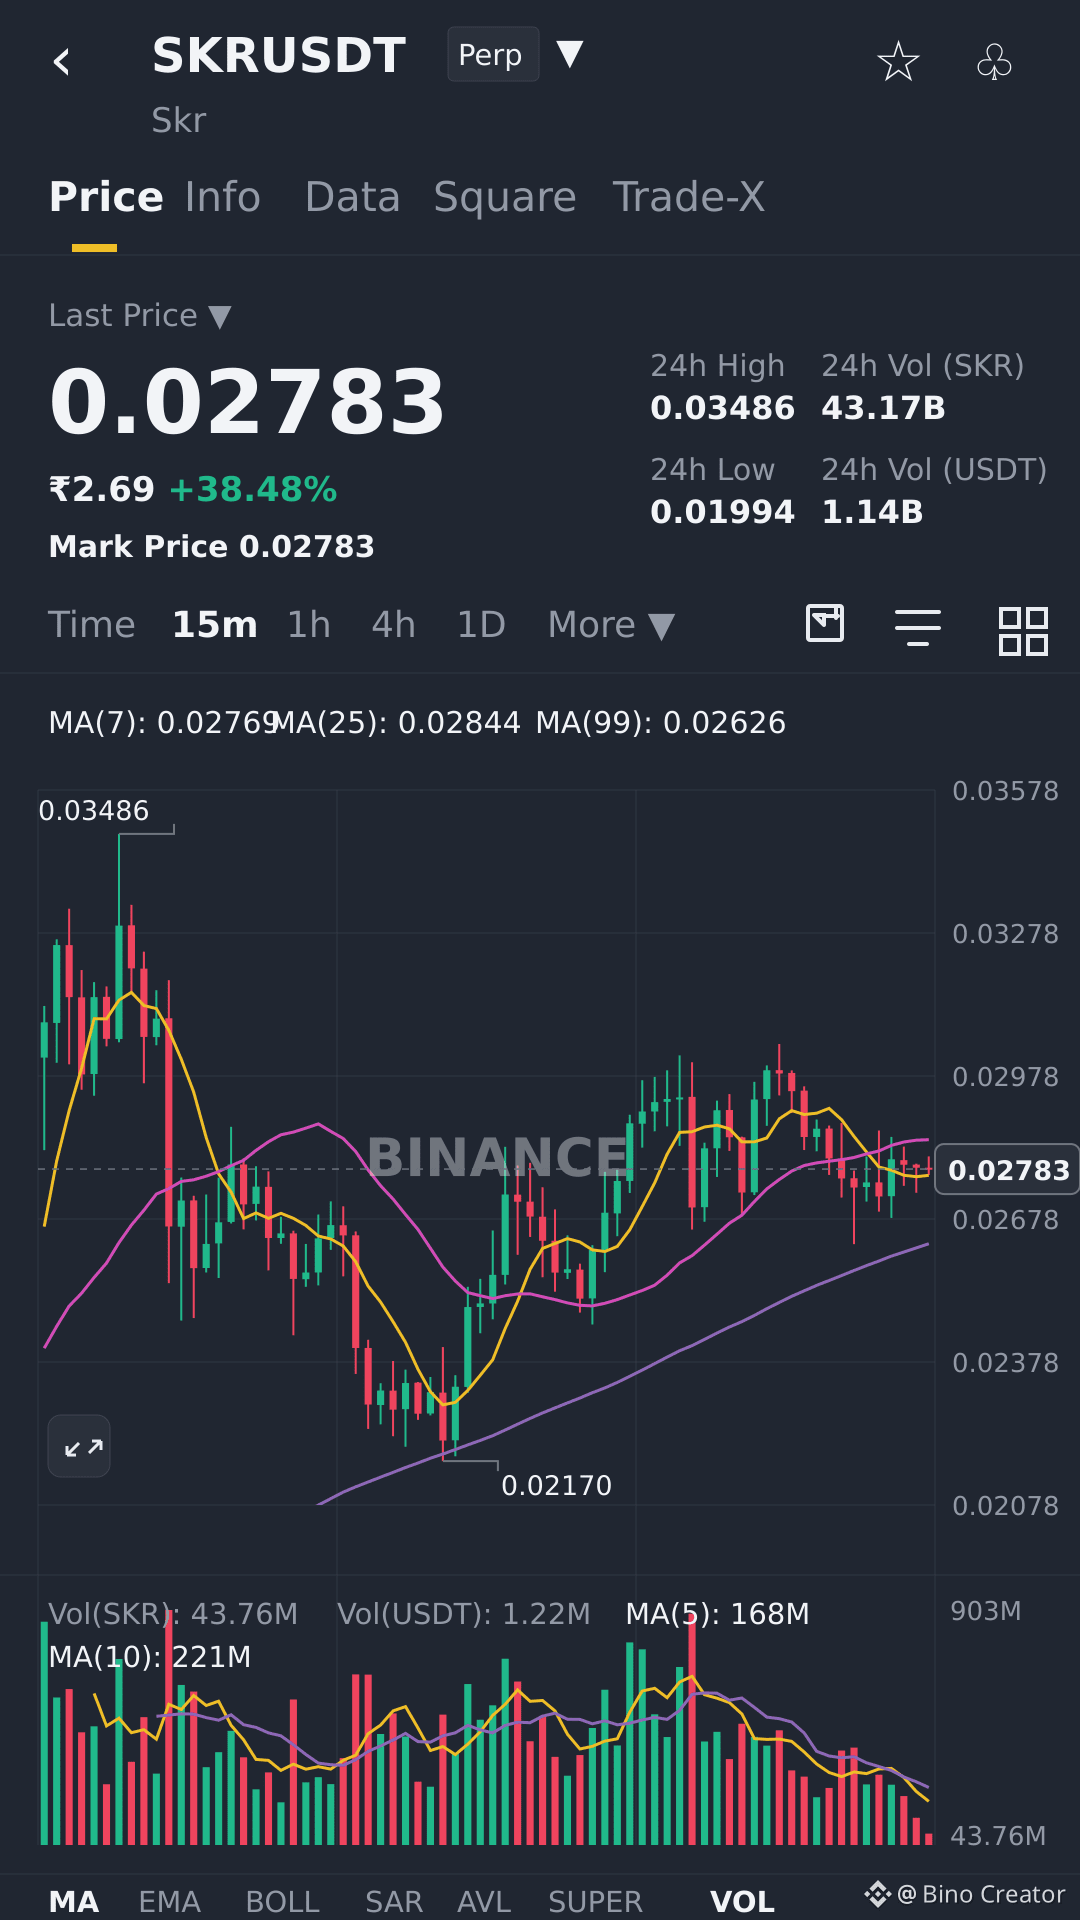Open the More timeframes dropdown
This screenshot has width=1080, height=1920.
pyautogui.click(x=611, y=625)
